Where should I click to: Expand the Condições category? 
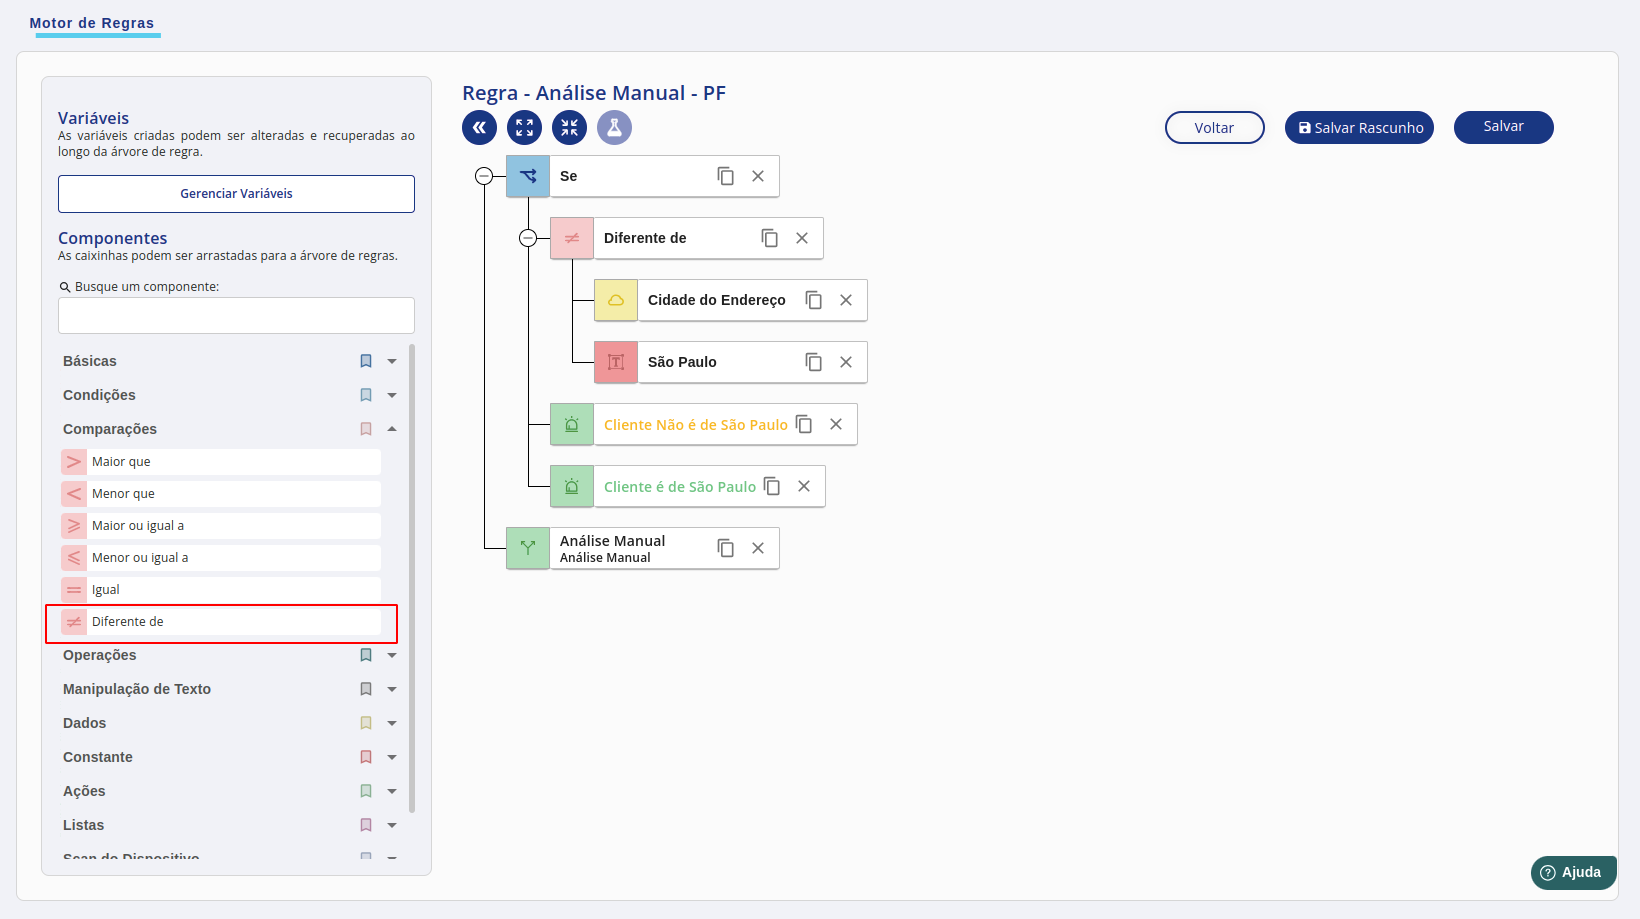click(x=392, y=395)
